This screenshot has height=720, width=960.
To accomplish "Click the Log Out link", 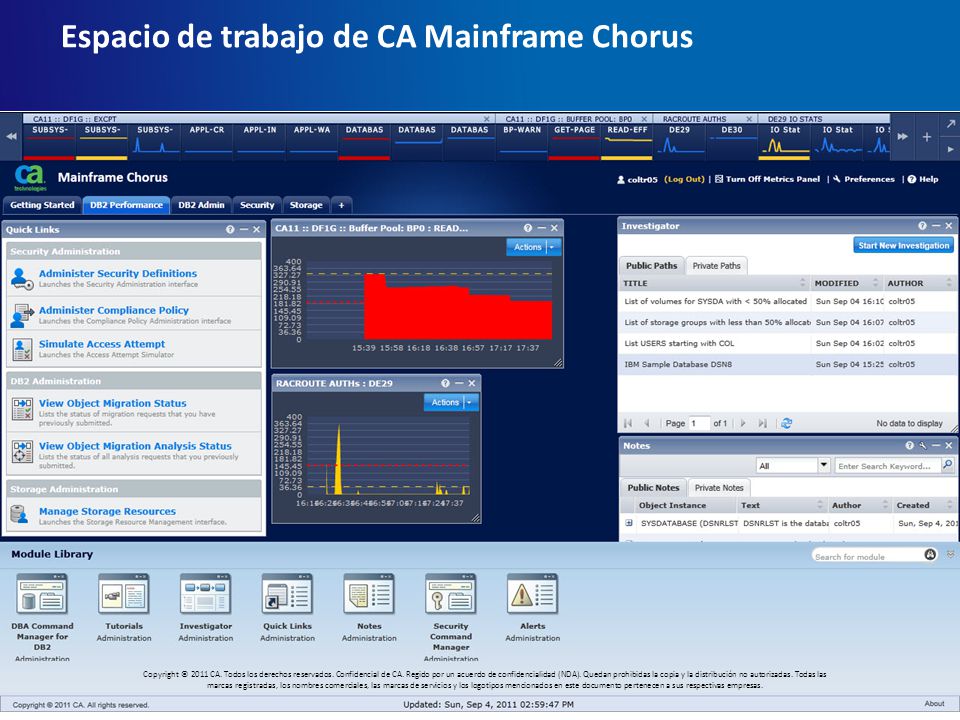I will pos(684,179).
